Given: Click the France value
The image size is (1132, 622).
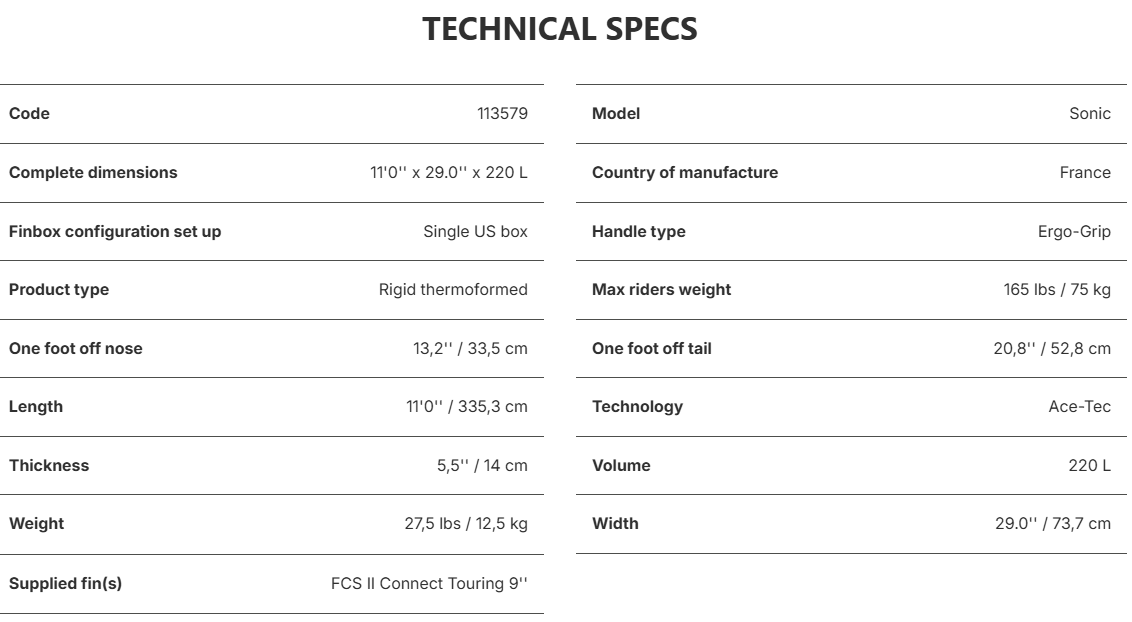Looking at the screenshot, I should (1085, 172).
